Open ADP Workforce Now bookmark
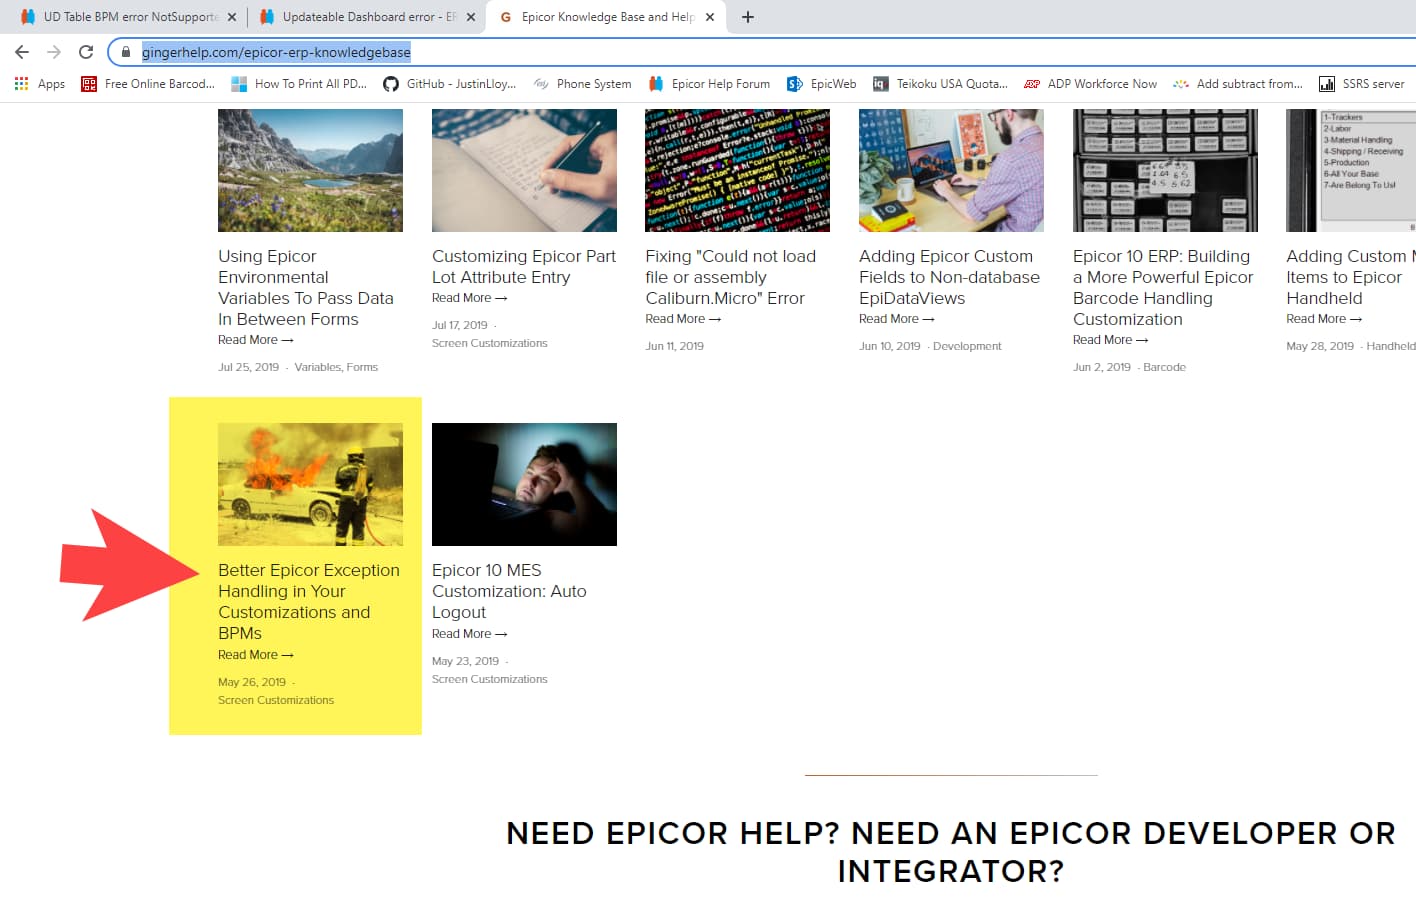Image resolution: width=1416 pixels, height=902 pixels. click(1090, 84)
